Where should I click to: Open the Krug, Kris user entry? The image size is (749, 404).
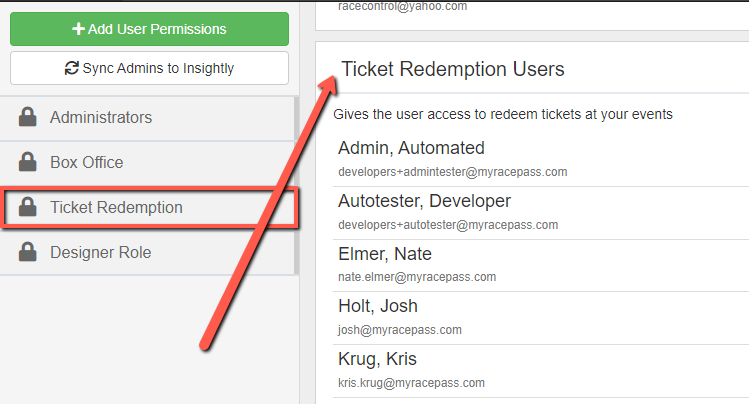point(541,371)
